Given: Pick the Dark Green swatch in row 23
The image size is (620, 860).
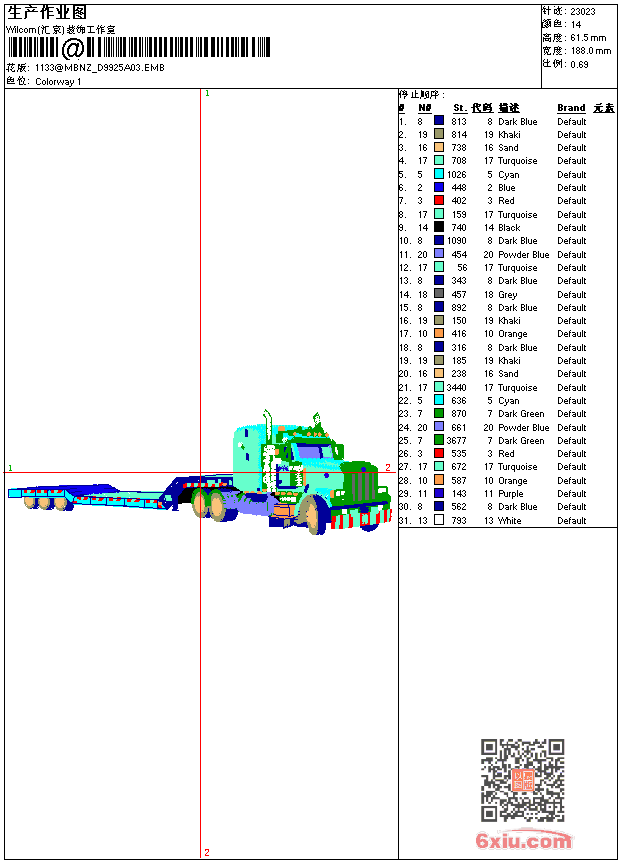Looking at the screenshot, I should 439,414.
